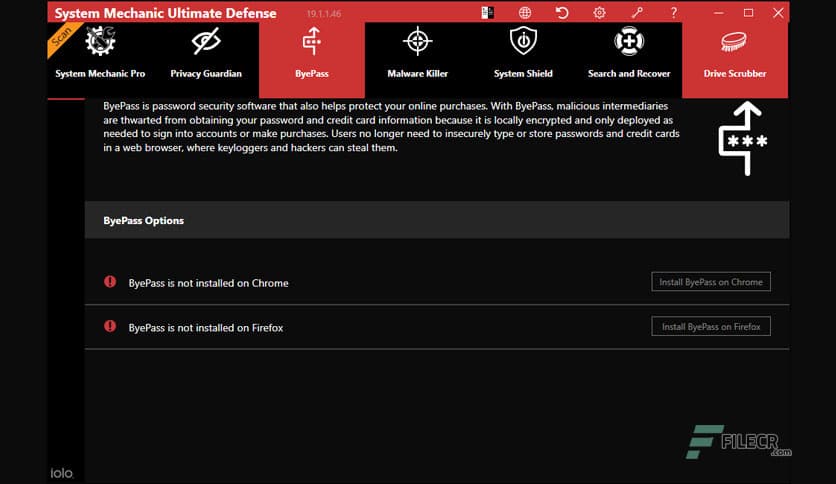Open the Search and Recover tab
This screenshot has width=836, height=484.
pyautogui.click(x=629, y=60)
